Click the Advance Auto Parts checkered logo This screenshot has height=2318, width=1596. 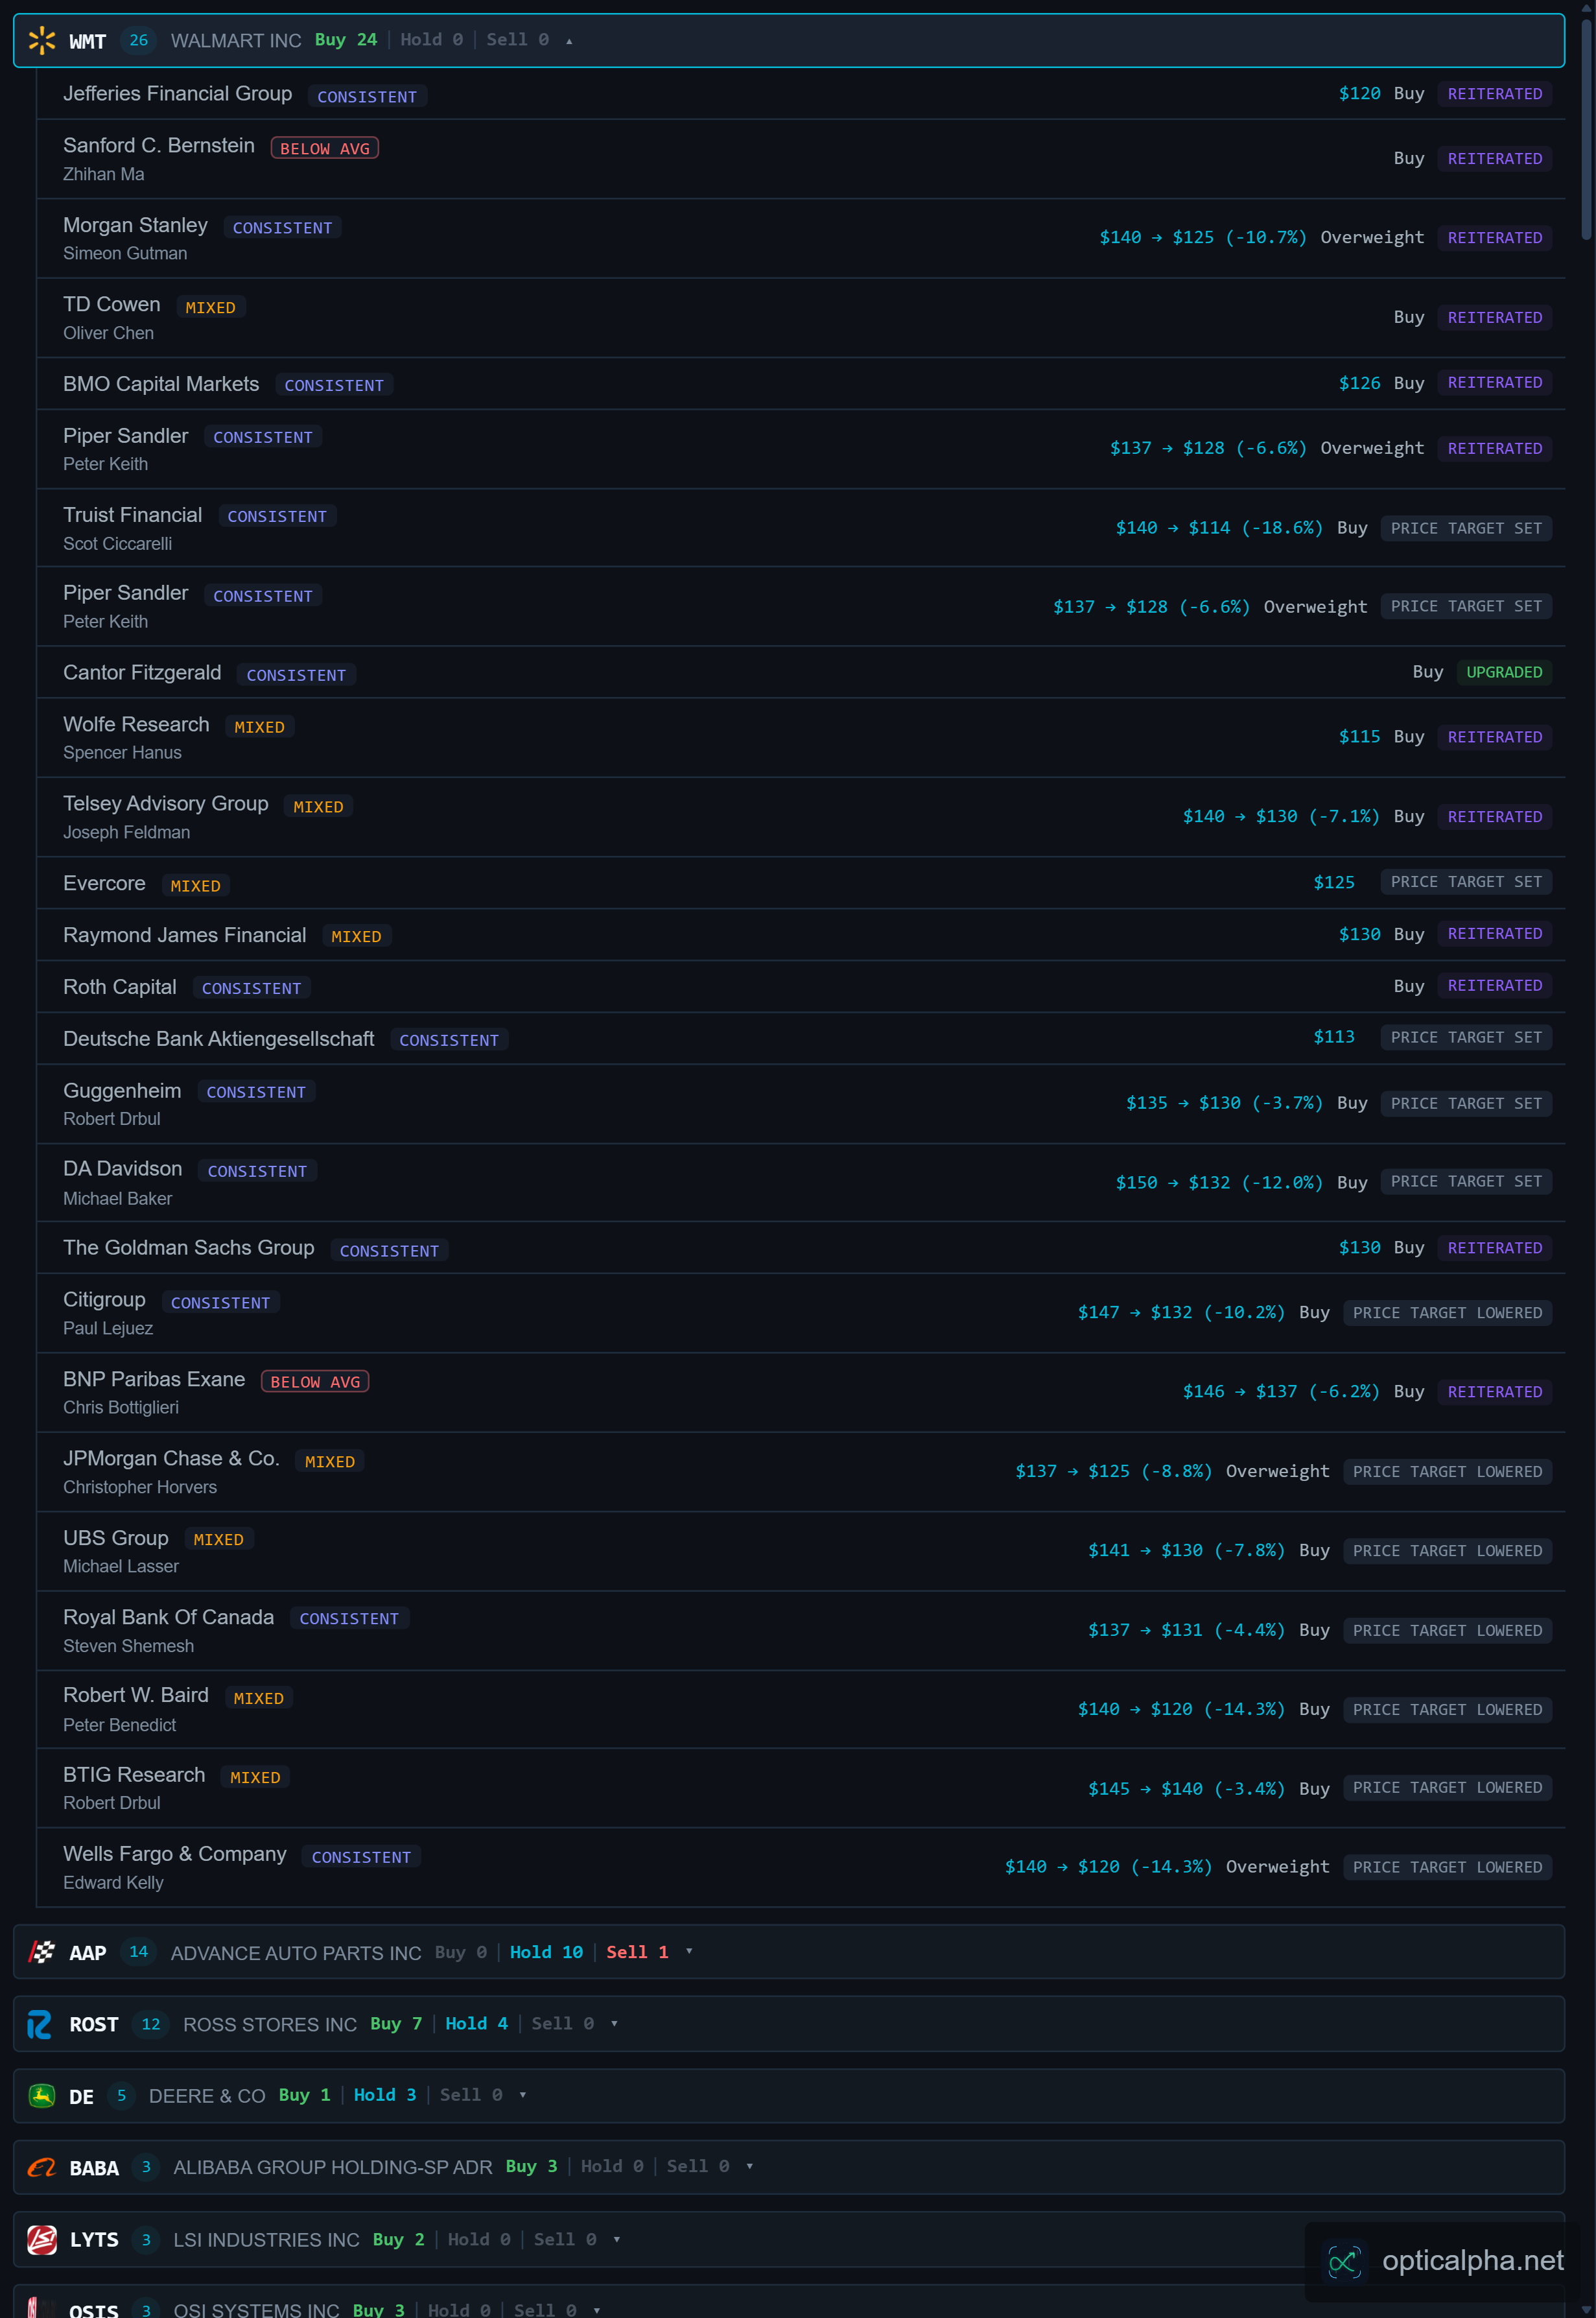(x=42, y=1951)
